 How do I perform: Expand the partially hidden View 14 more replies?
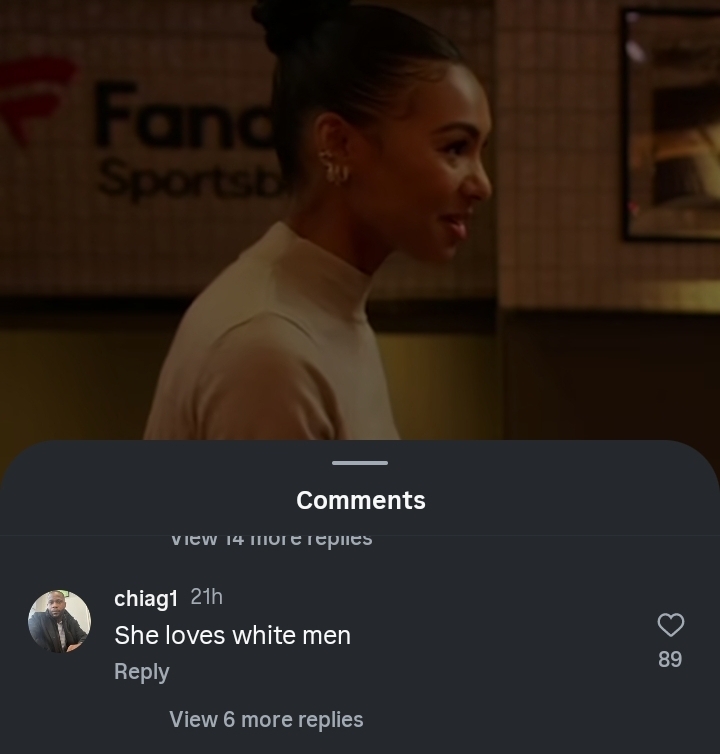(271, 540)
